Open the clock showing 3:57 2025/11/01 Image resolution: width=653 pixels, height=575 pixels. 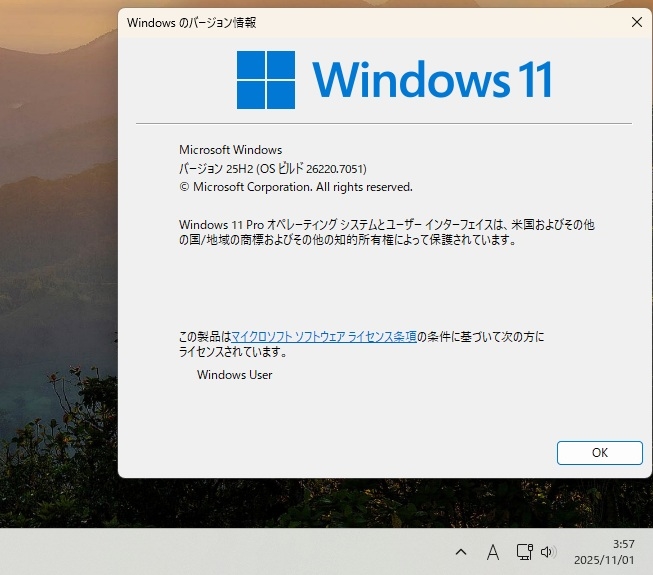coord(604,552)
